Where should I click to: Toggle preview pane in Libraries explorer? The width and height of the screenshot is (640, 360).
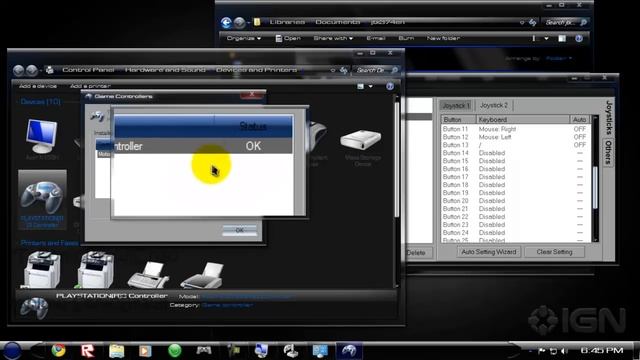(x=562, y=38)
